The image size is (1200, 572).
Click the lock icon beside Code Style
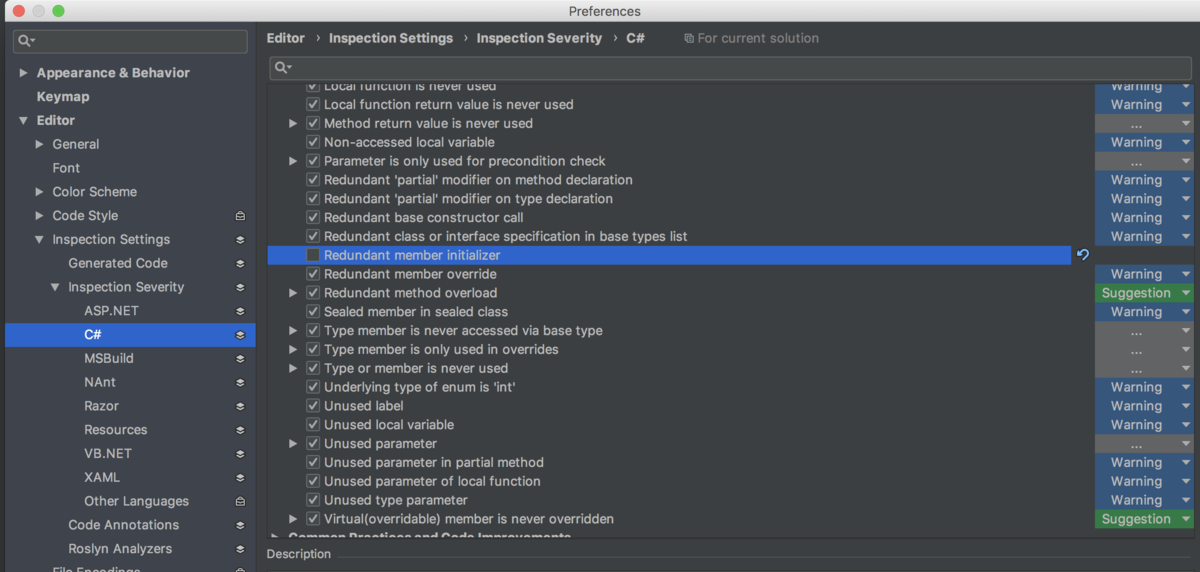click(x=240, y=216)
